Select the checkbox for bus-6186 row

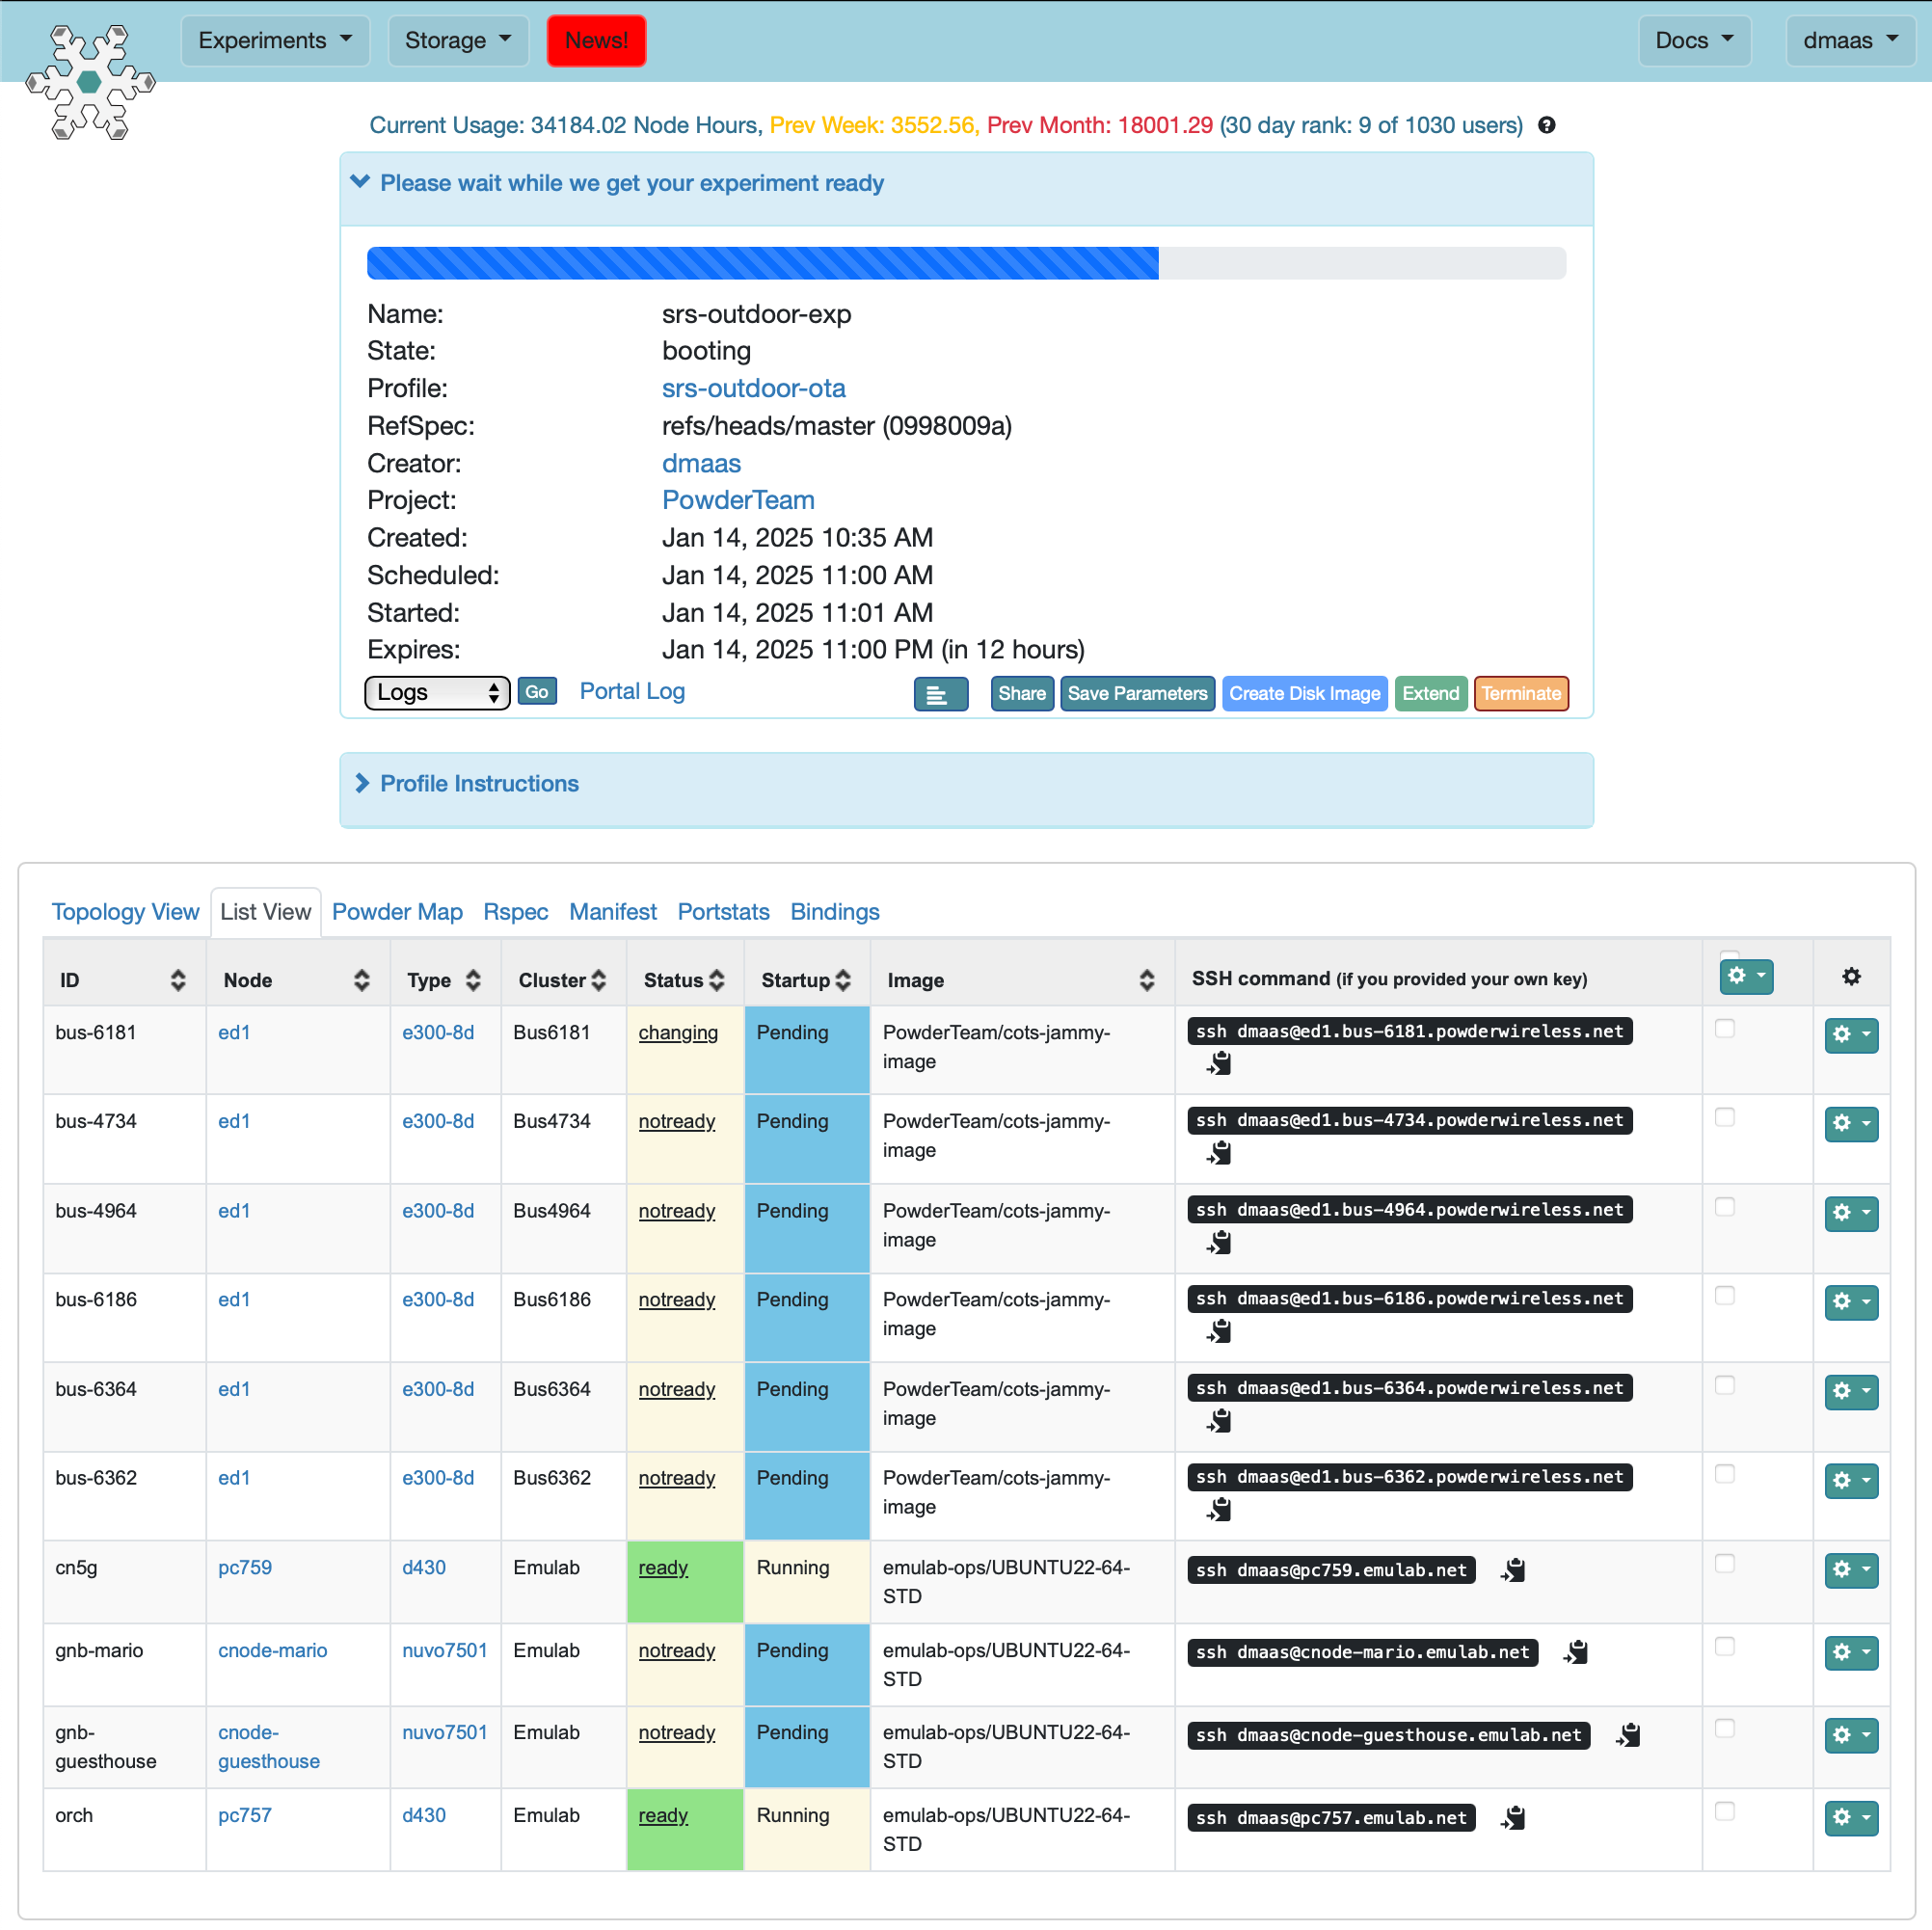coord(1725,1296)
